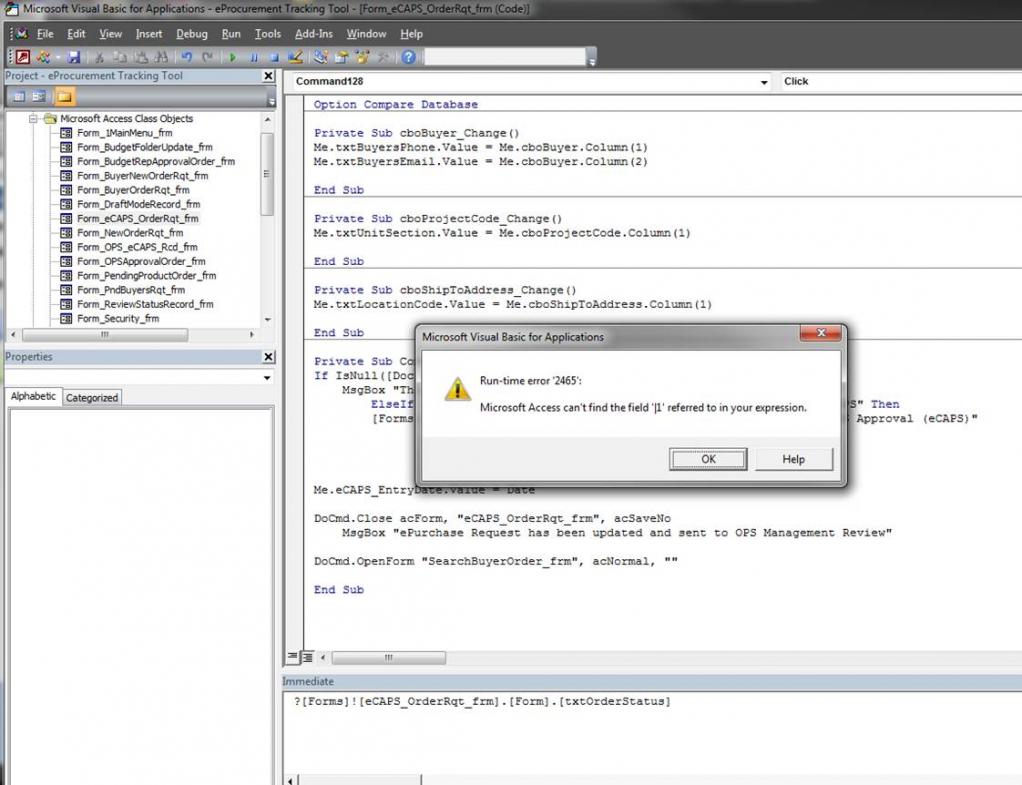The height and width of the screenshot is (785, 1022).
Task: Click Help in the error dialog
Action: point(793,459)
